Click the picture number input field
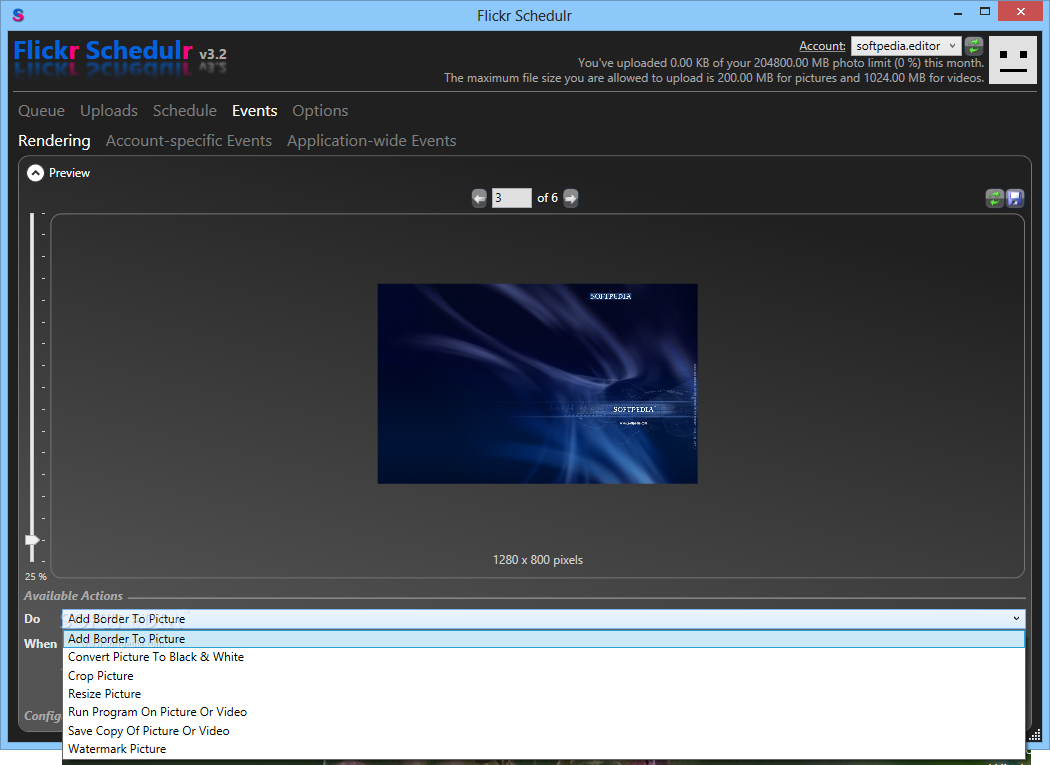1050x765 pixels. (512, 198)
